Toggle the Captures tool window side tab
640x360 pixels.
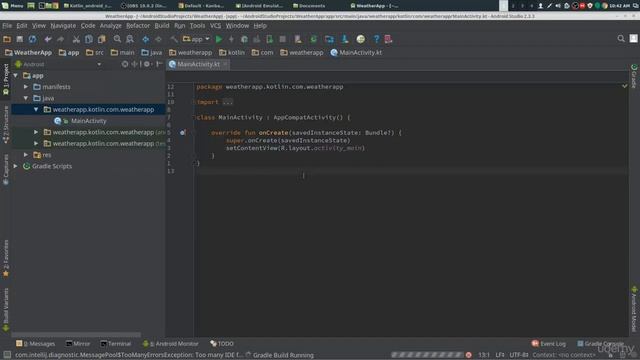click(x=6, y=169)
